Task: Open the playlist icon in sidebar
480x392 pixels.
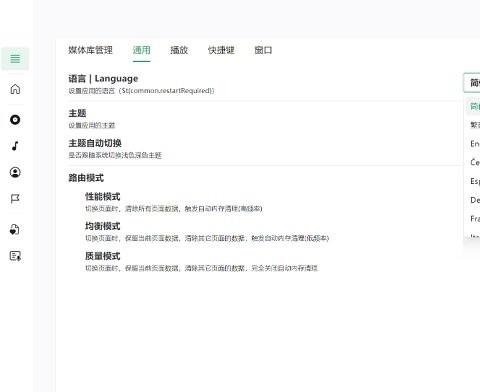Action: coord(15,256)
